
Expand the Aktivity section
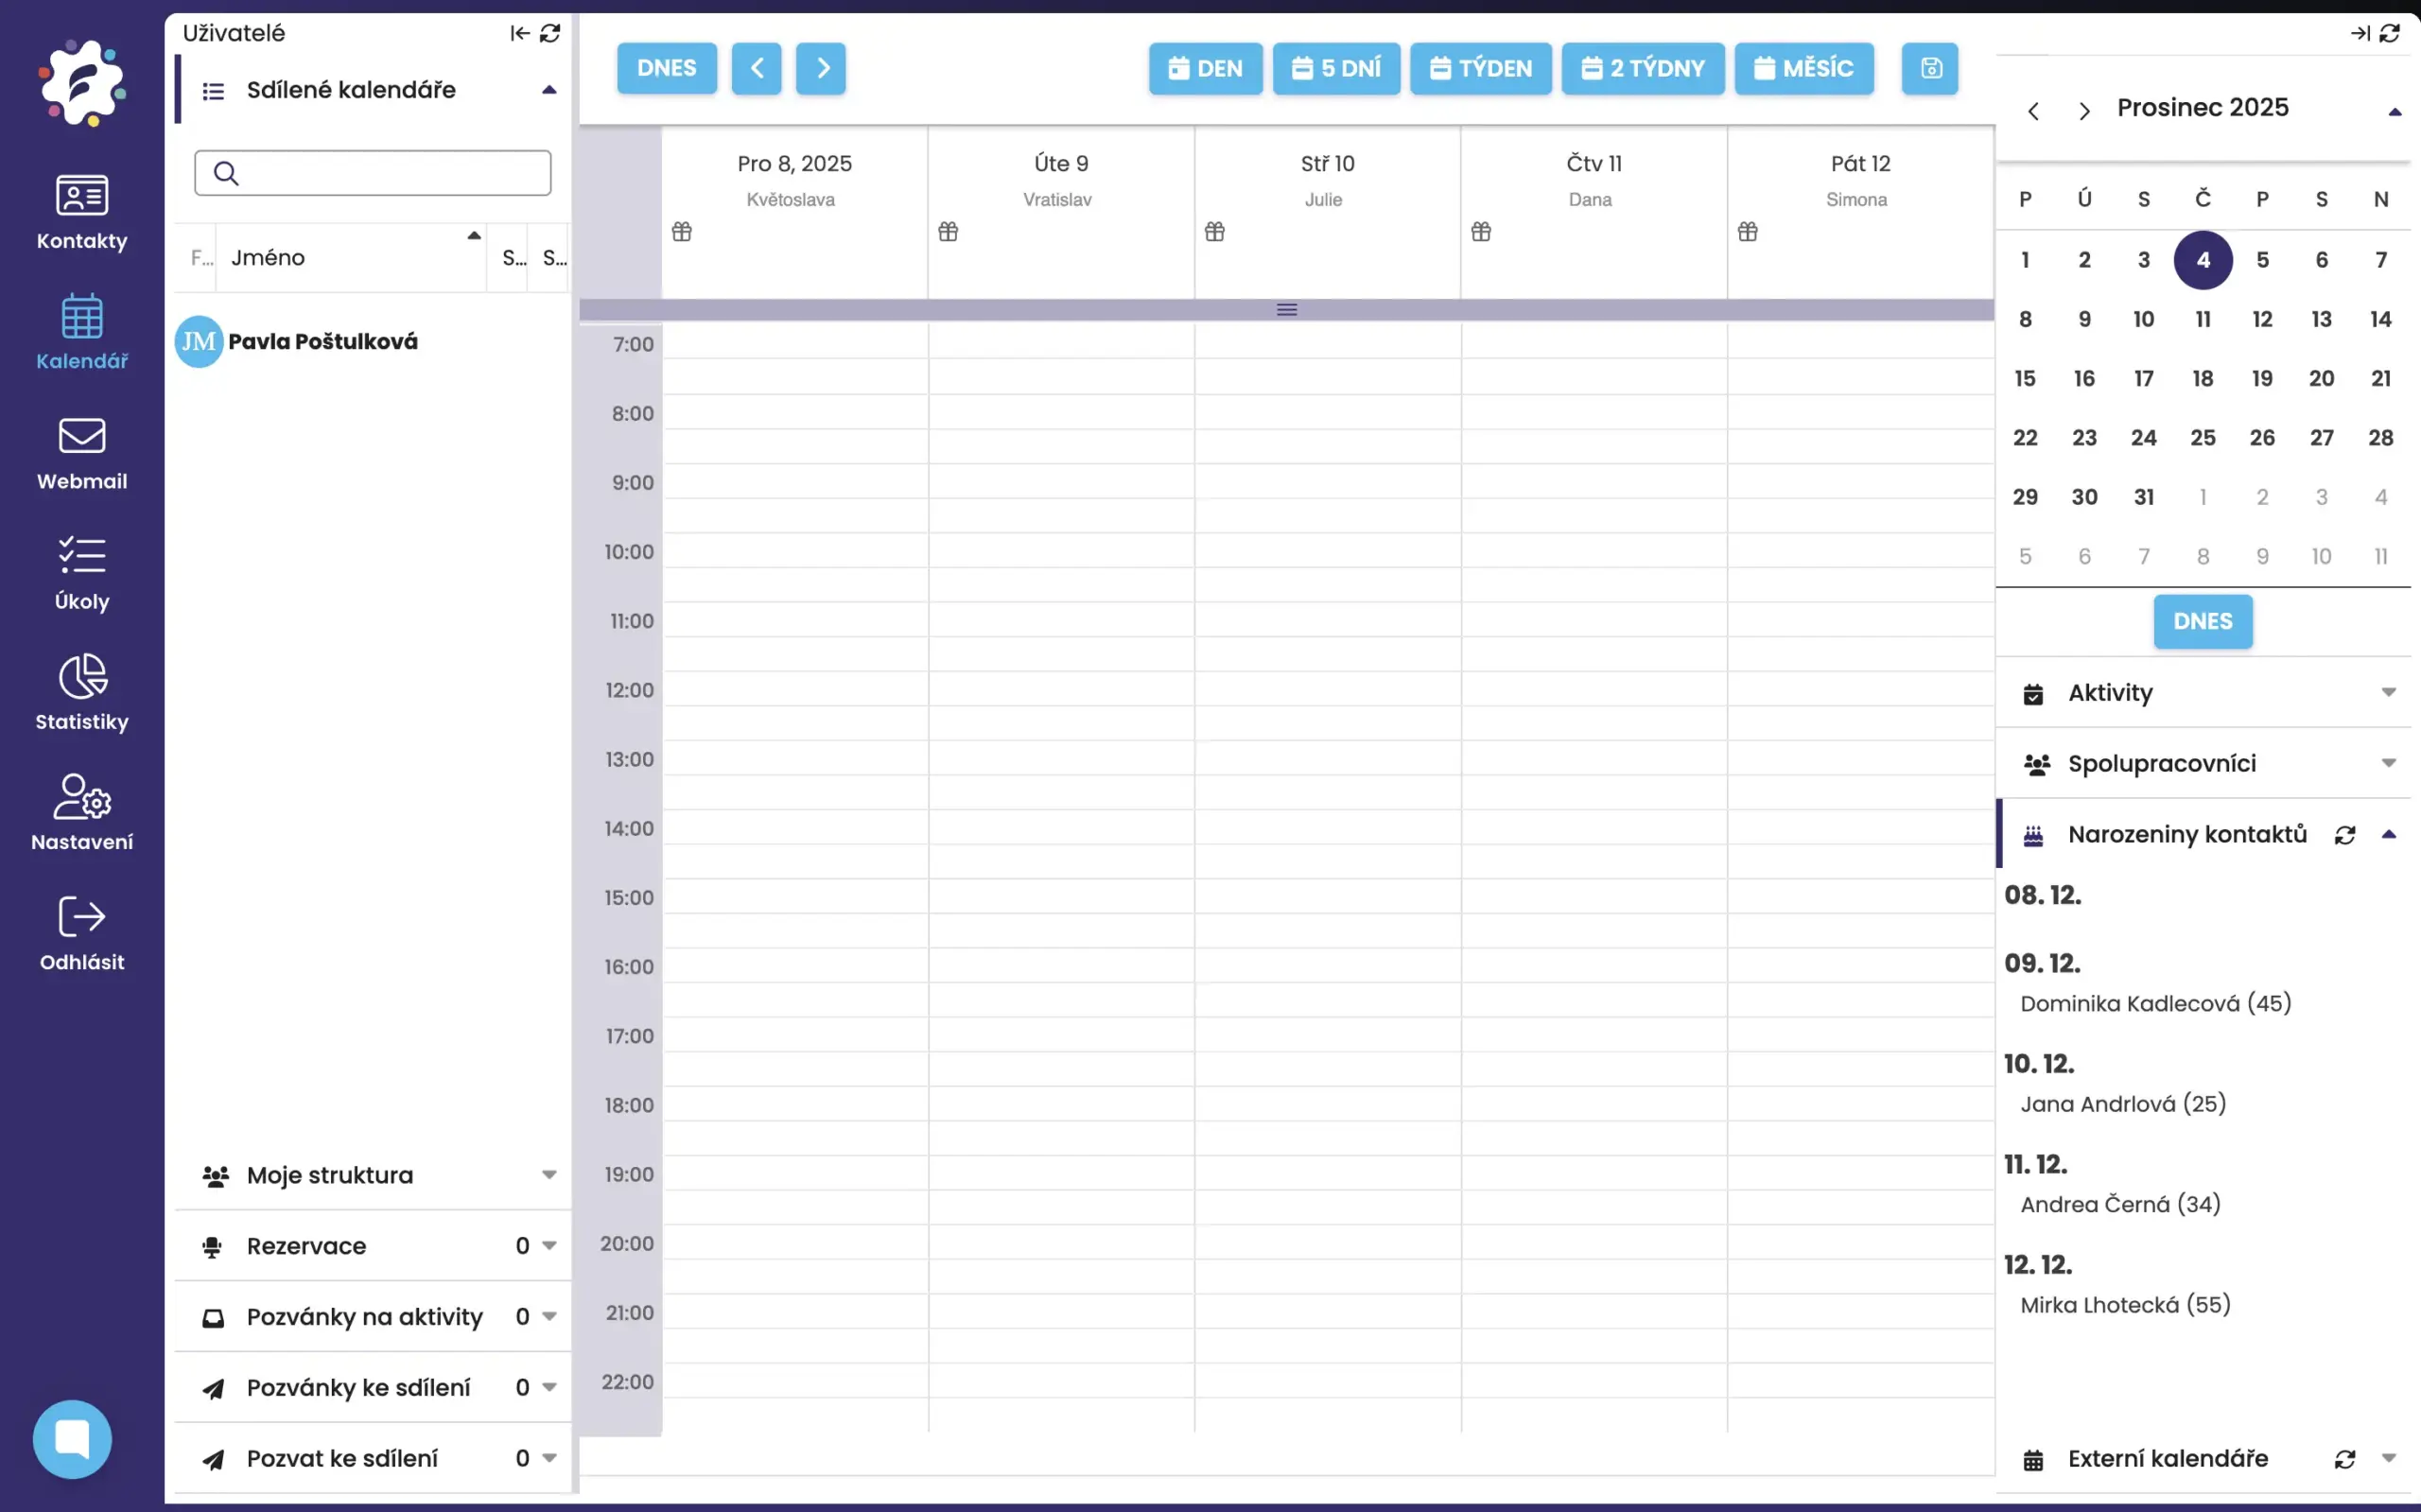click(x=2387, y=692)
